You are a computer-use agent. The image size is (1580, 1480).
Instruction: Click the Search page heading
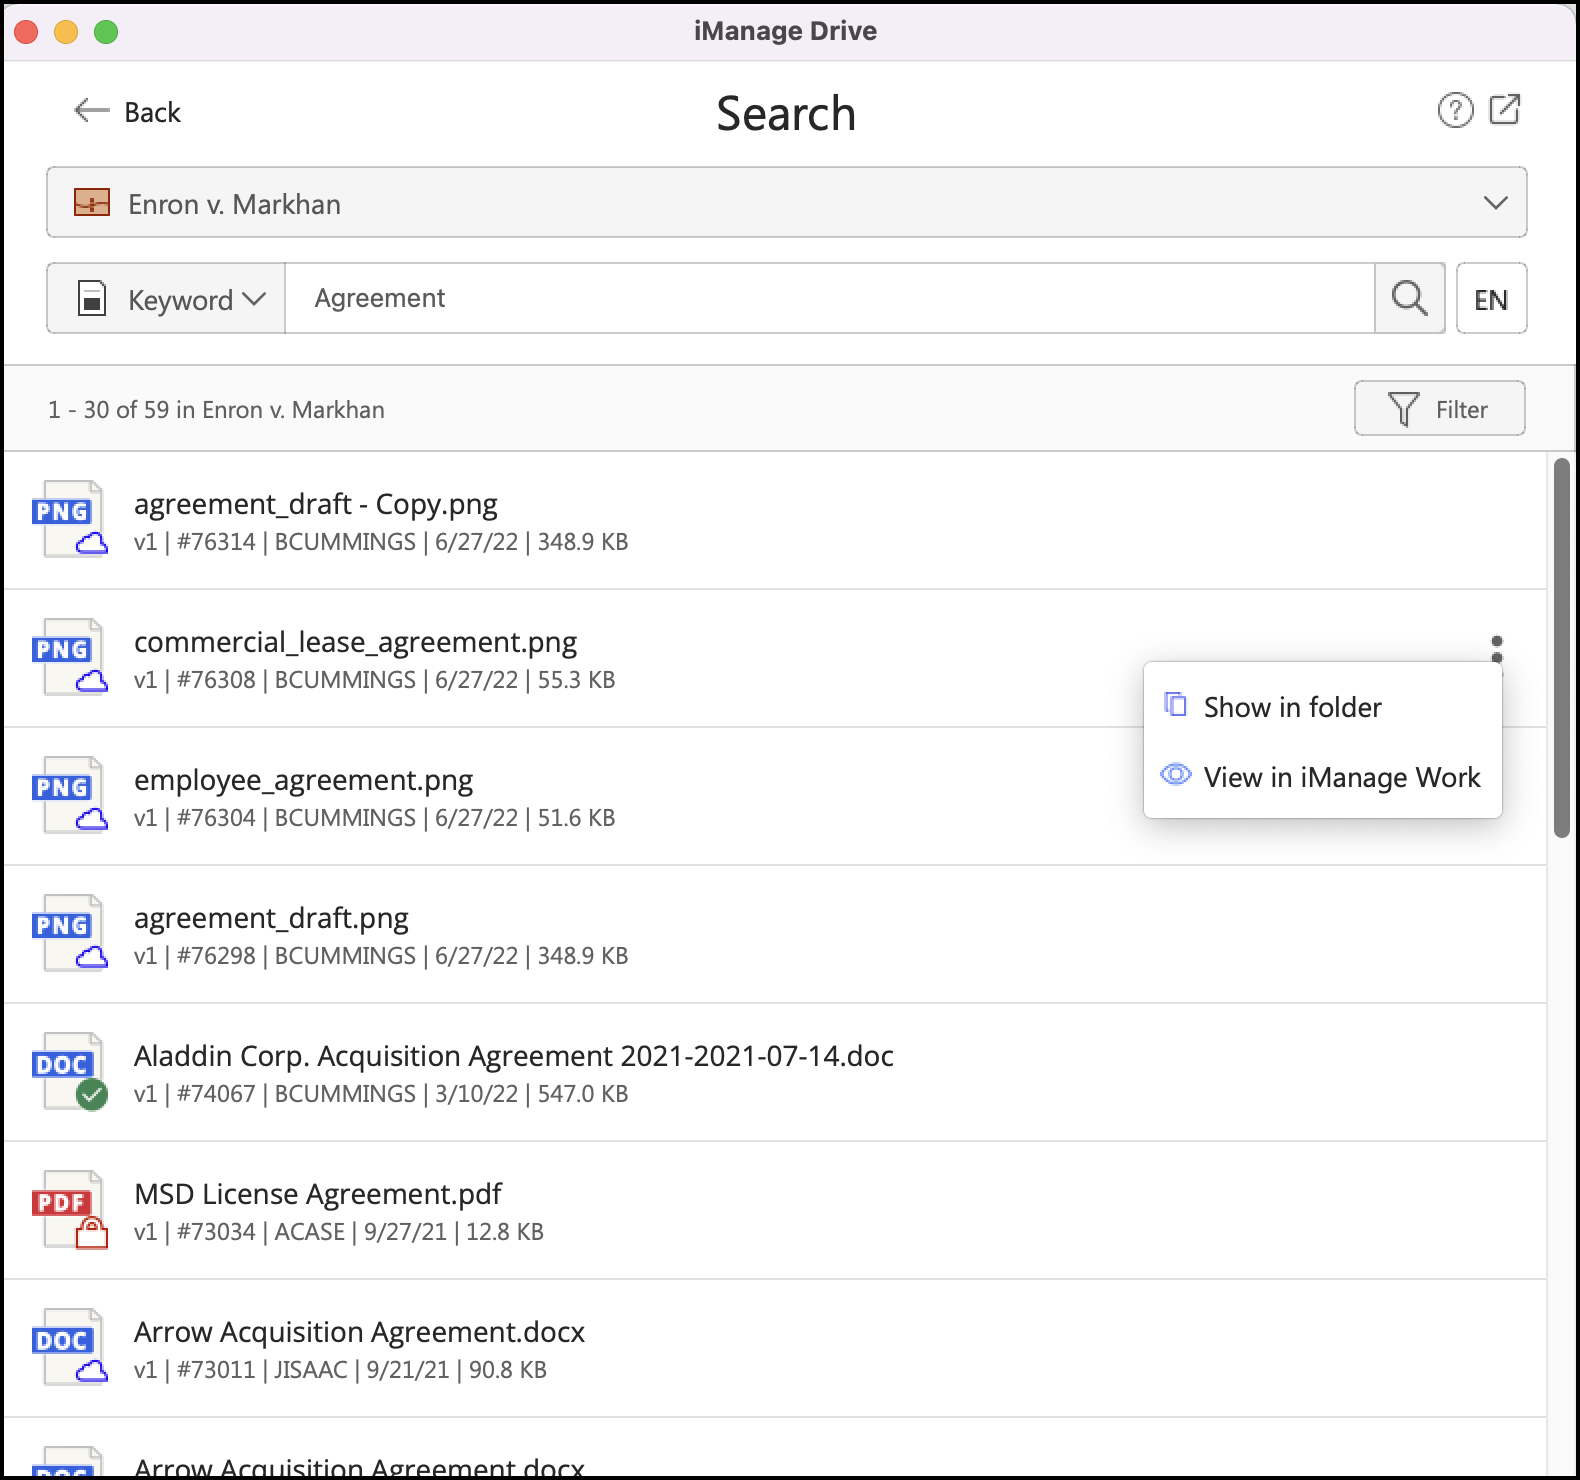pos(786,113)
